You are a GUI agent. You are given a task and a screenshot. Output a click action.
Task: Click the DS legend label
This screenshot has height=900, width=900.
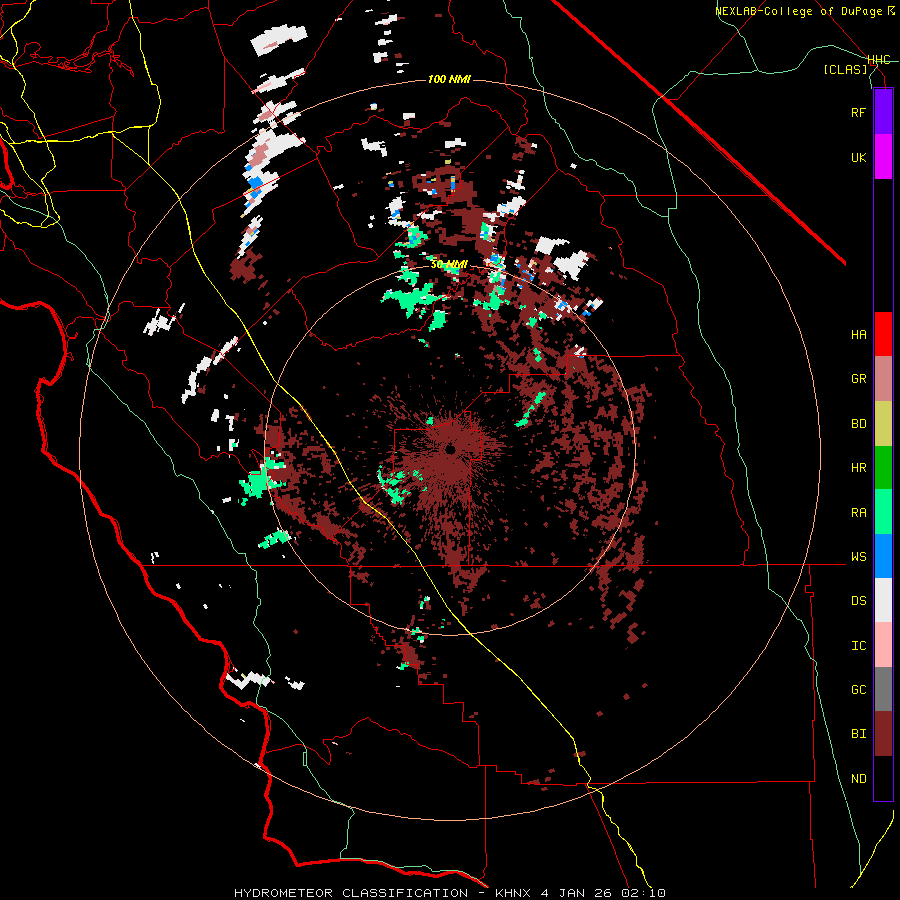tap(858, 601)
